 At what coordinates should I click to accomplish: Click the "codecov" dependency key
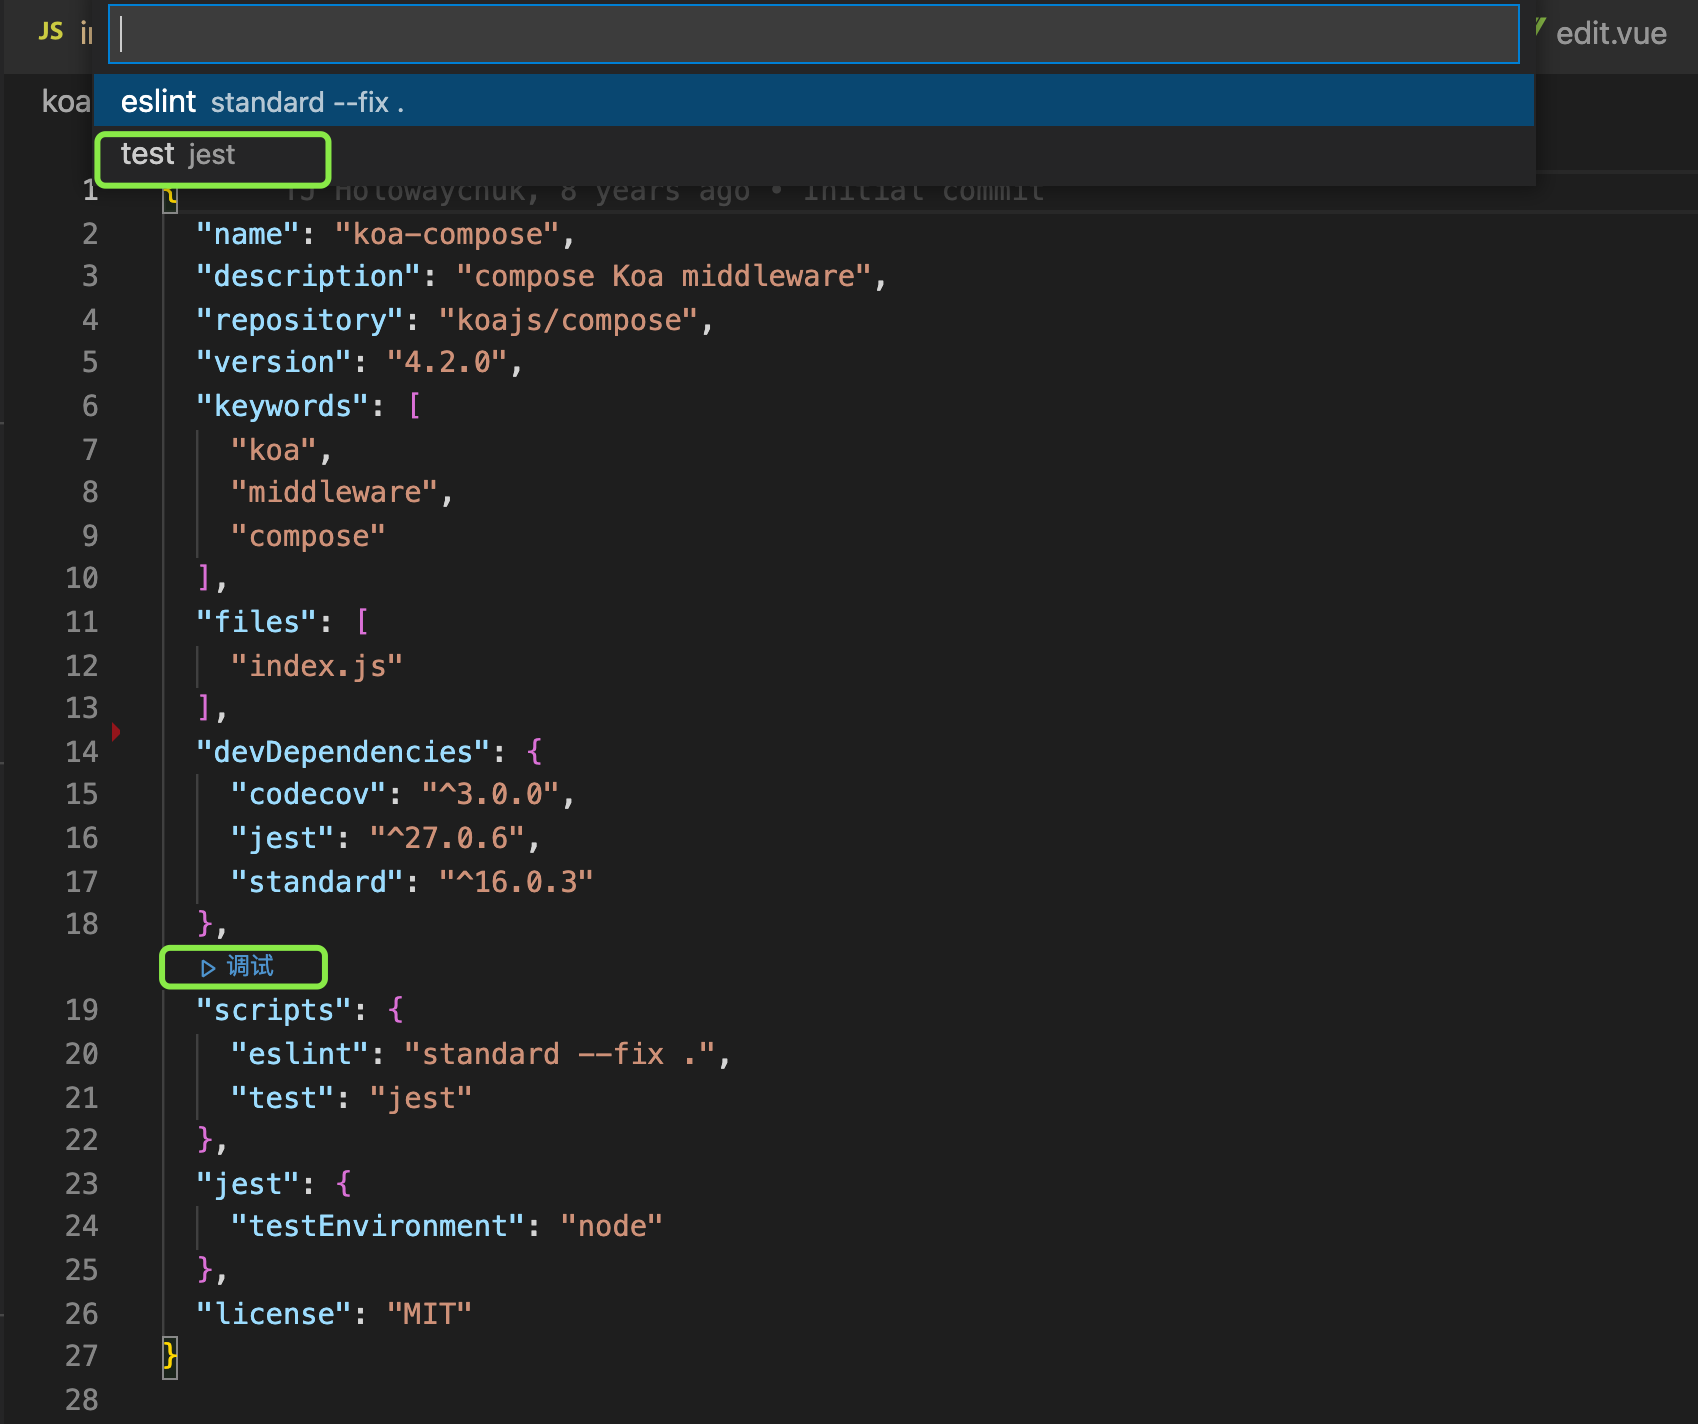pos(308,794)
